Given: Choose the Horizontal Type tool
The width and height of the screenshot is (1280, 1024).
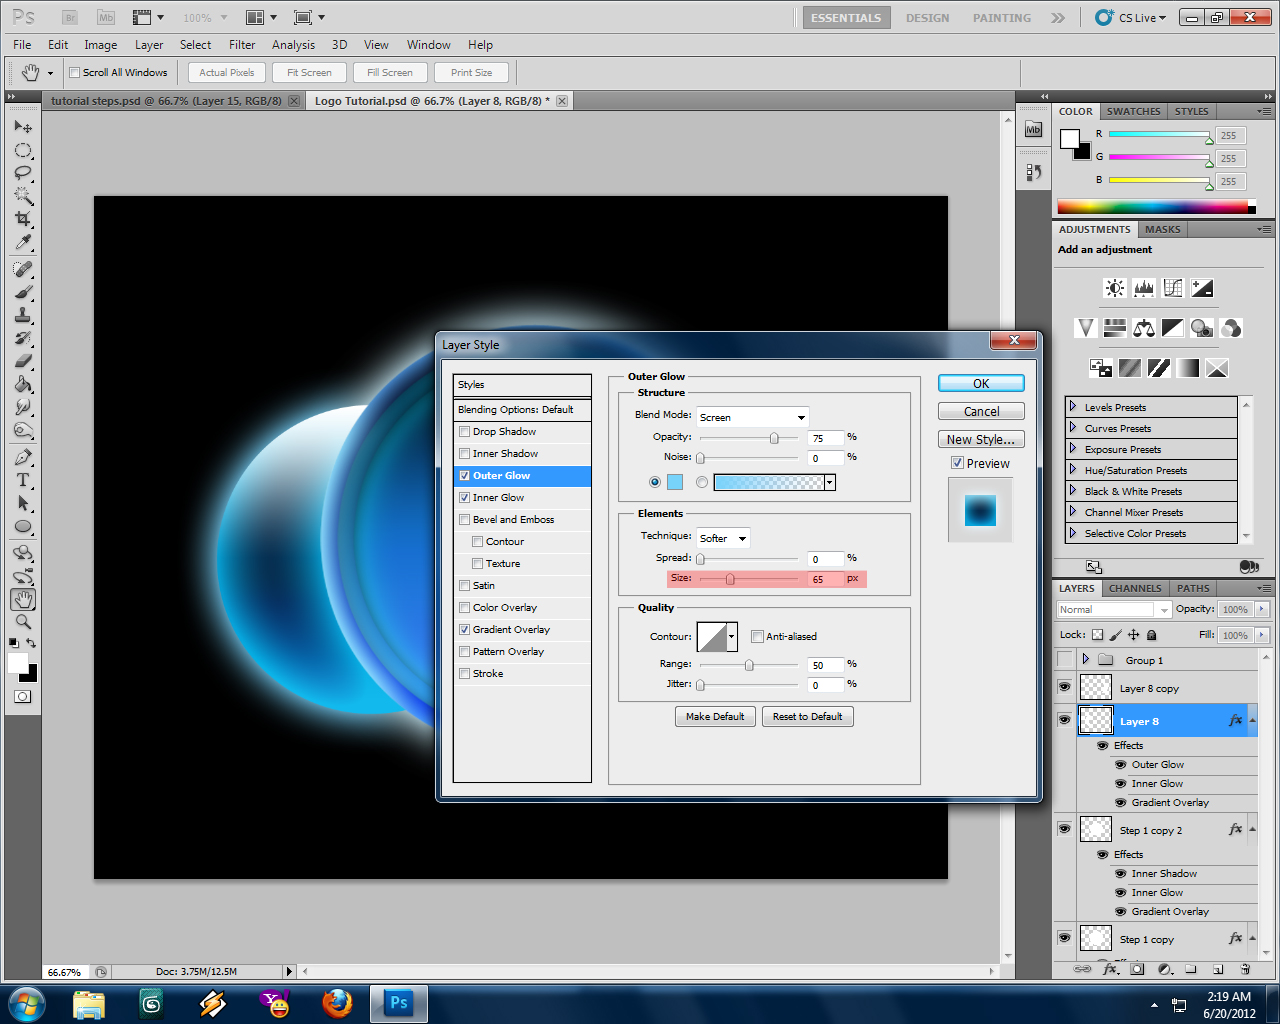Looking at the screenshot, I should point(22,479).
